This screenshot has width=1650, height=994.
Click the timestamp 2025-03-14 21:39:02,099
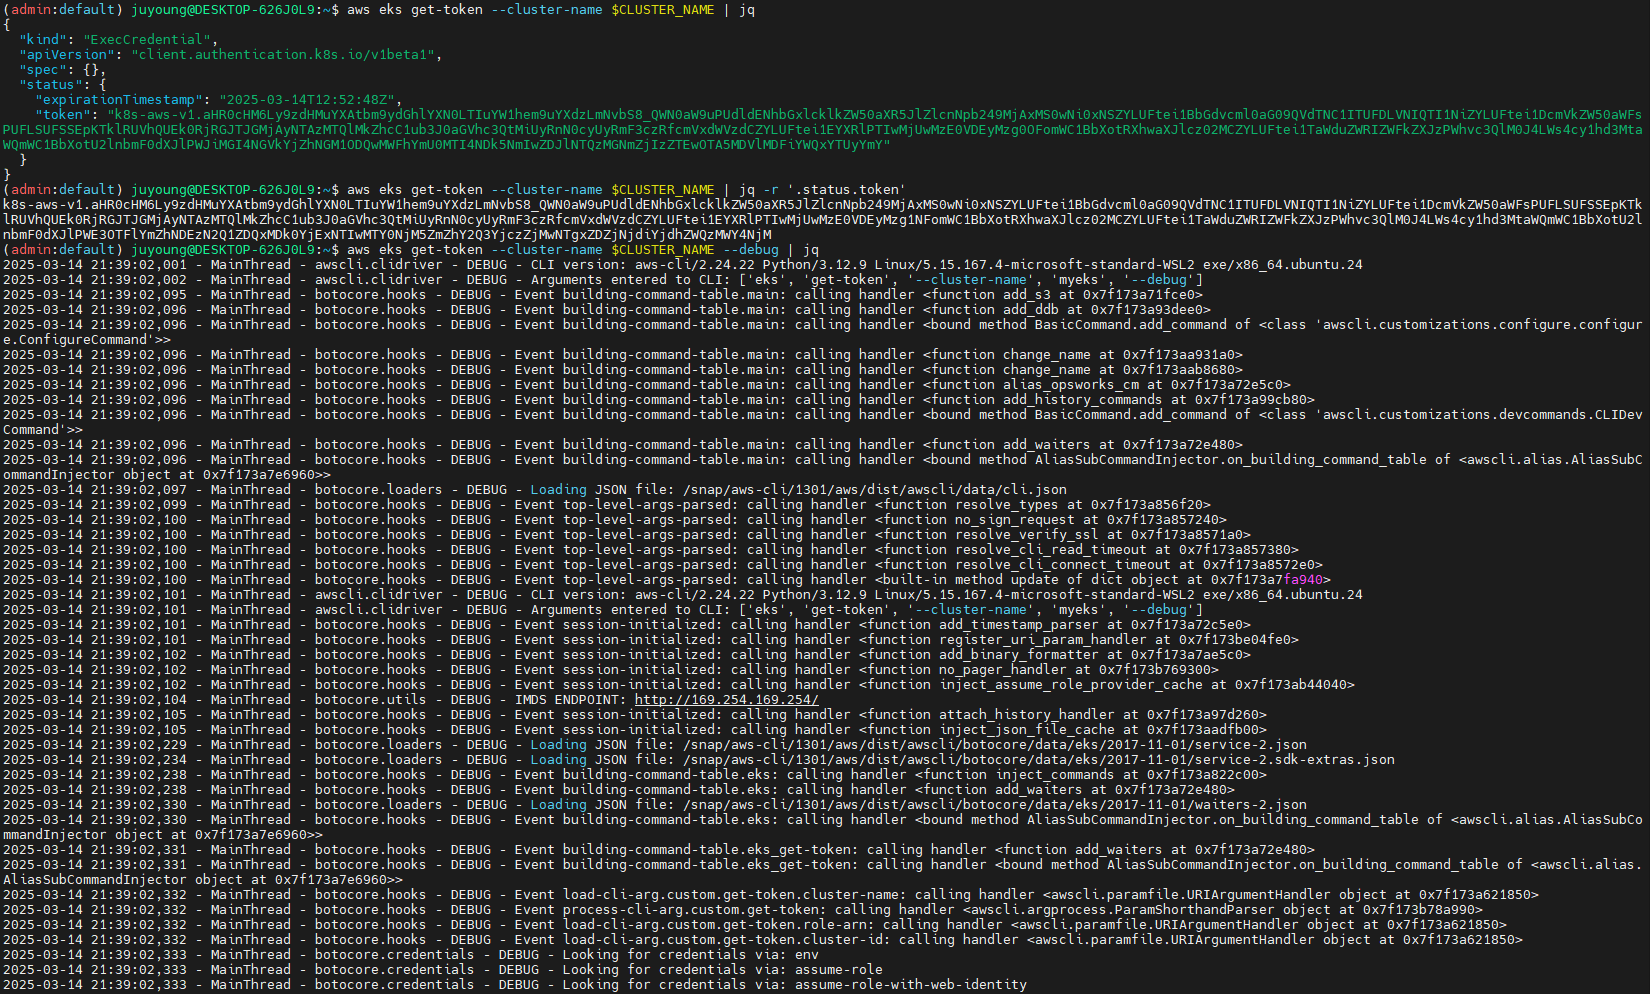tap(95, 505)
